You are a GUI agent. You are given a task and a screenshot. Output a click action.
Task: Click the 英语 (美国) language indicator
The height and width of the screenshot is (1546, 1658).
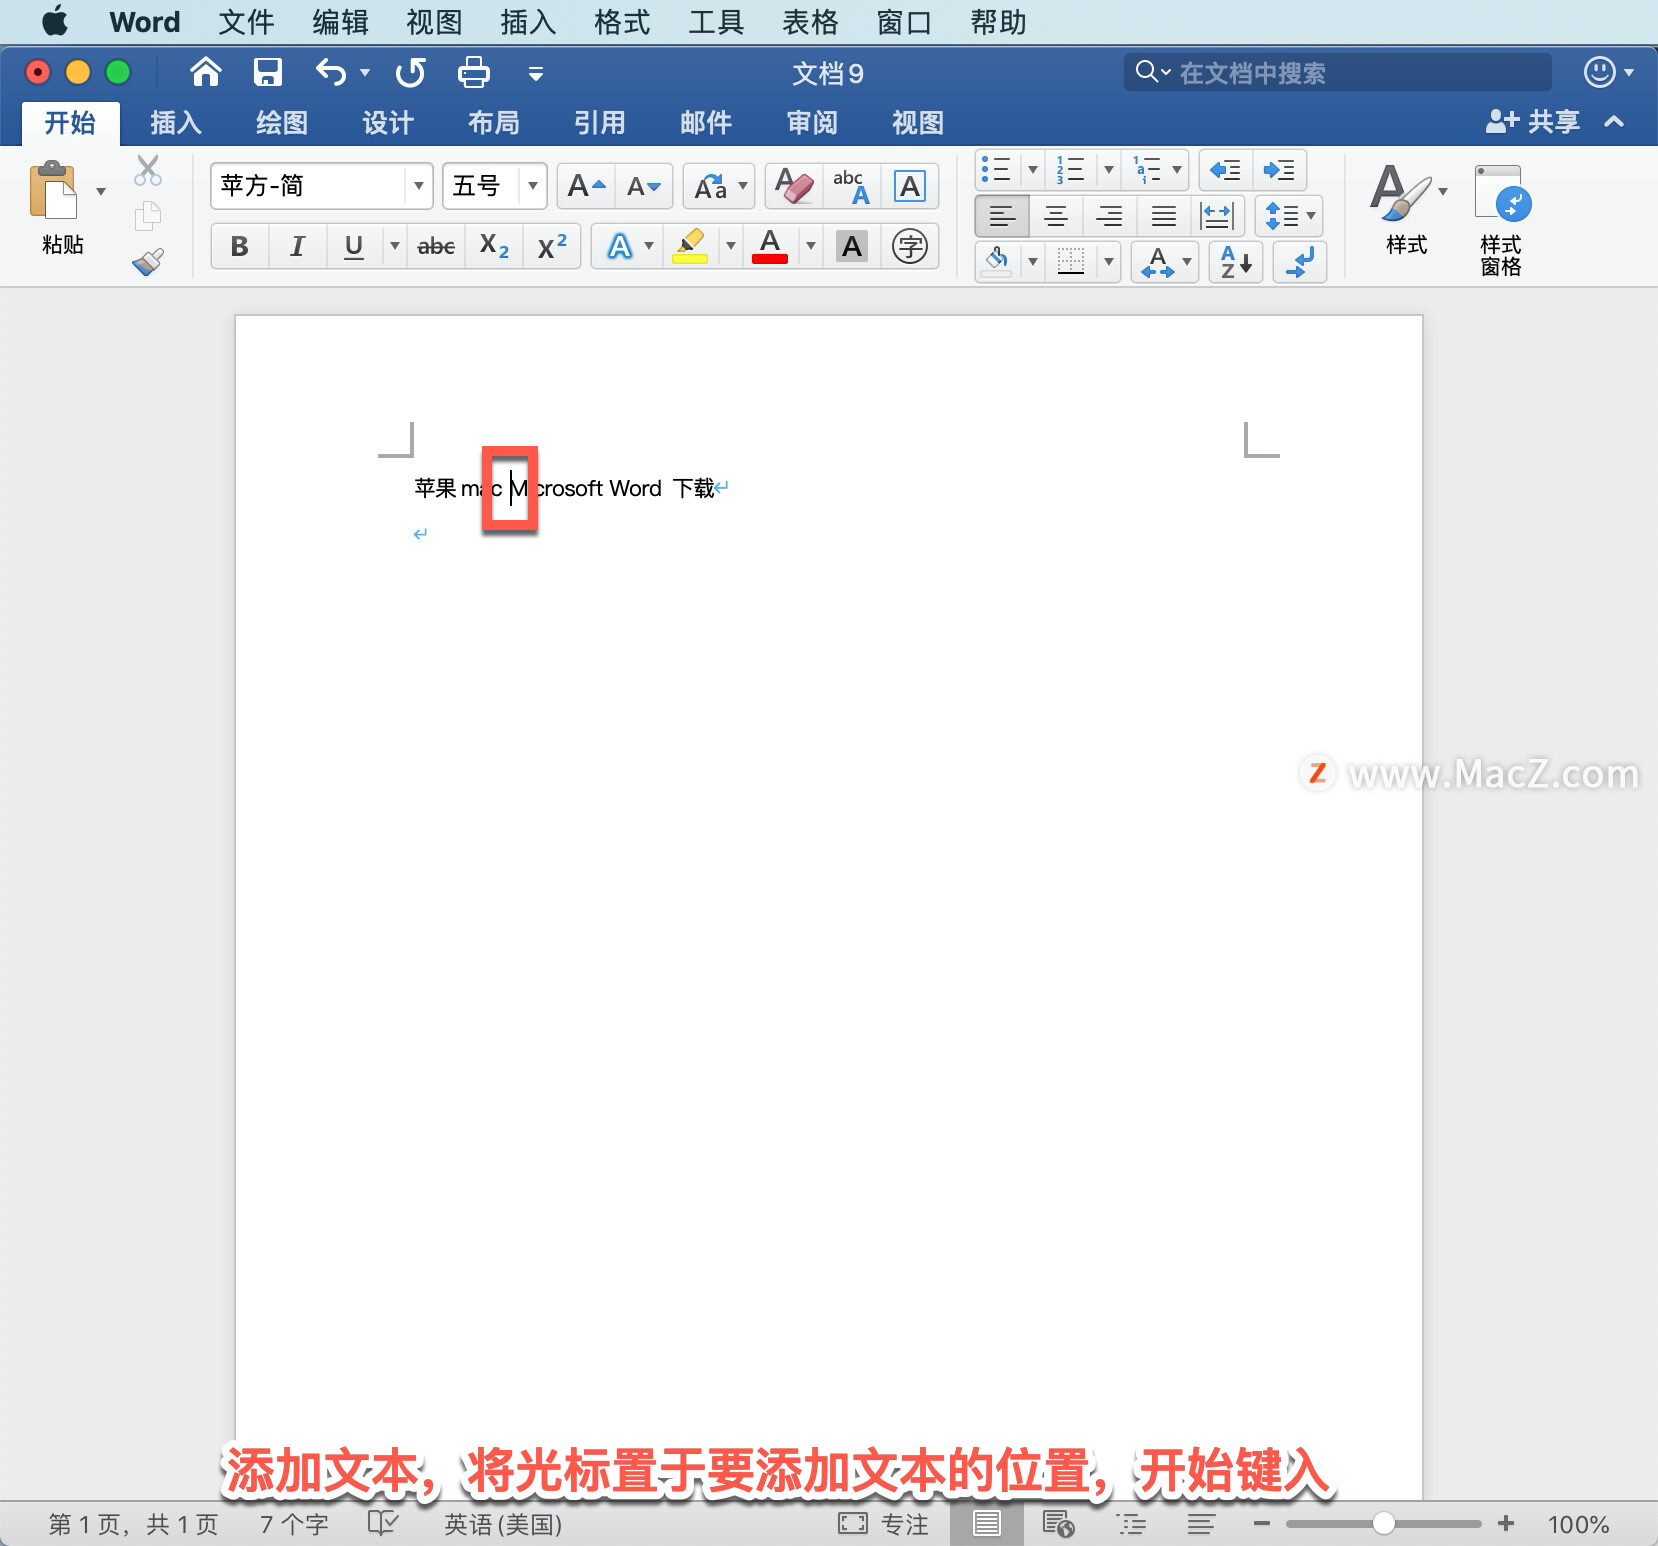[503, 1524]
